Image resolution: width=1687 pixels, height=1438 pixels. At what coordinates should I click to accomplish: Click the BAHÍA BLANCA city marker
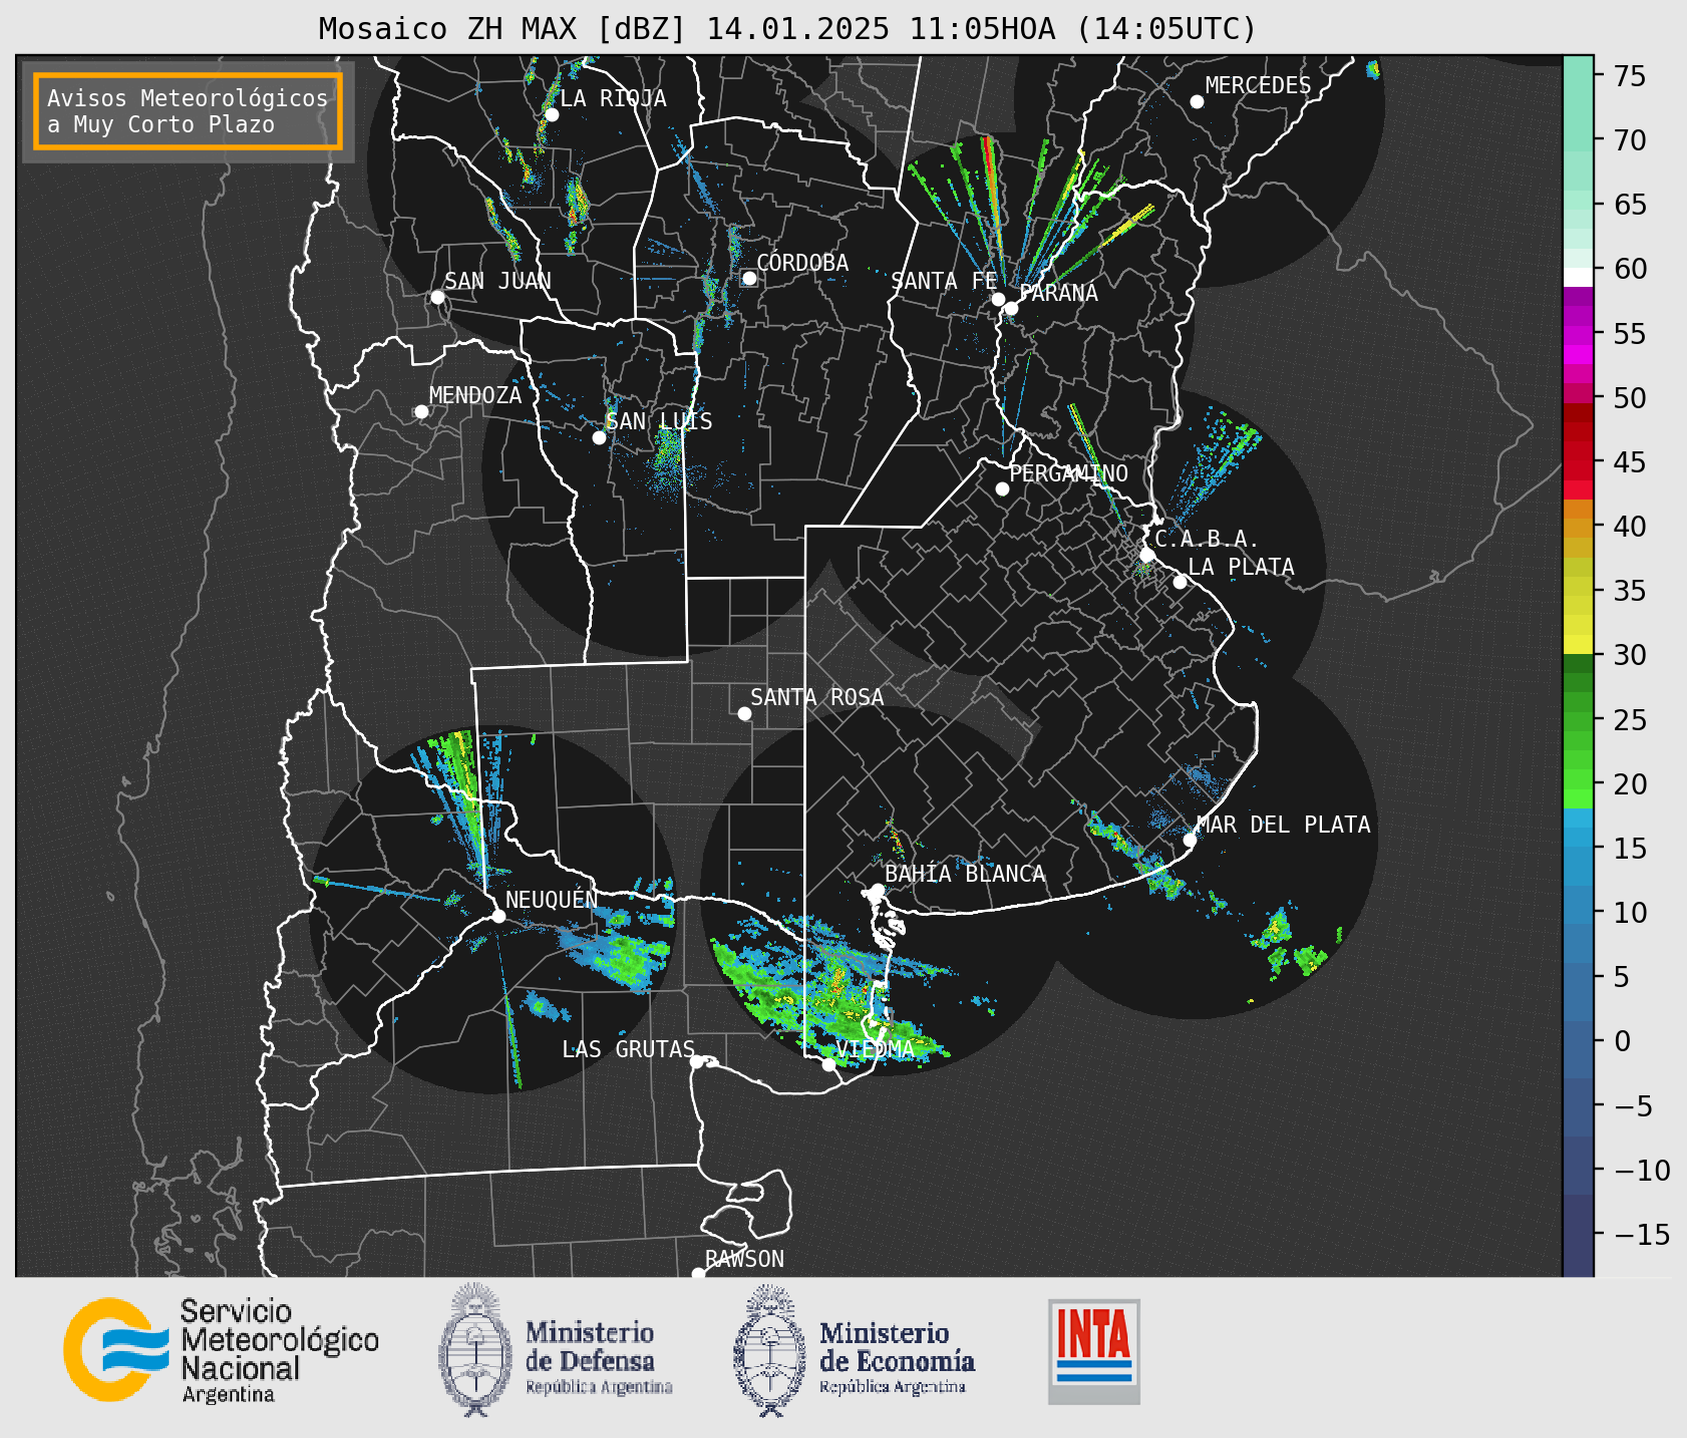(x=877, y=890)
